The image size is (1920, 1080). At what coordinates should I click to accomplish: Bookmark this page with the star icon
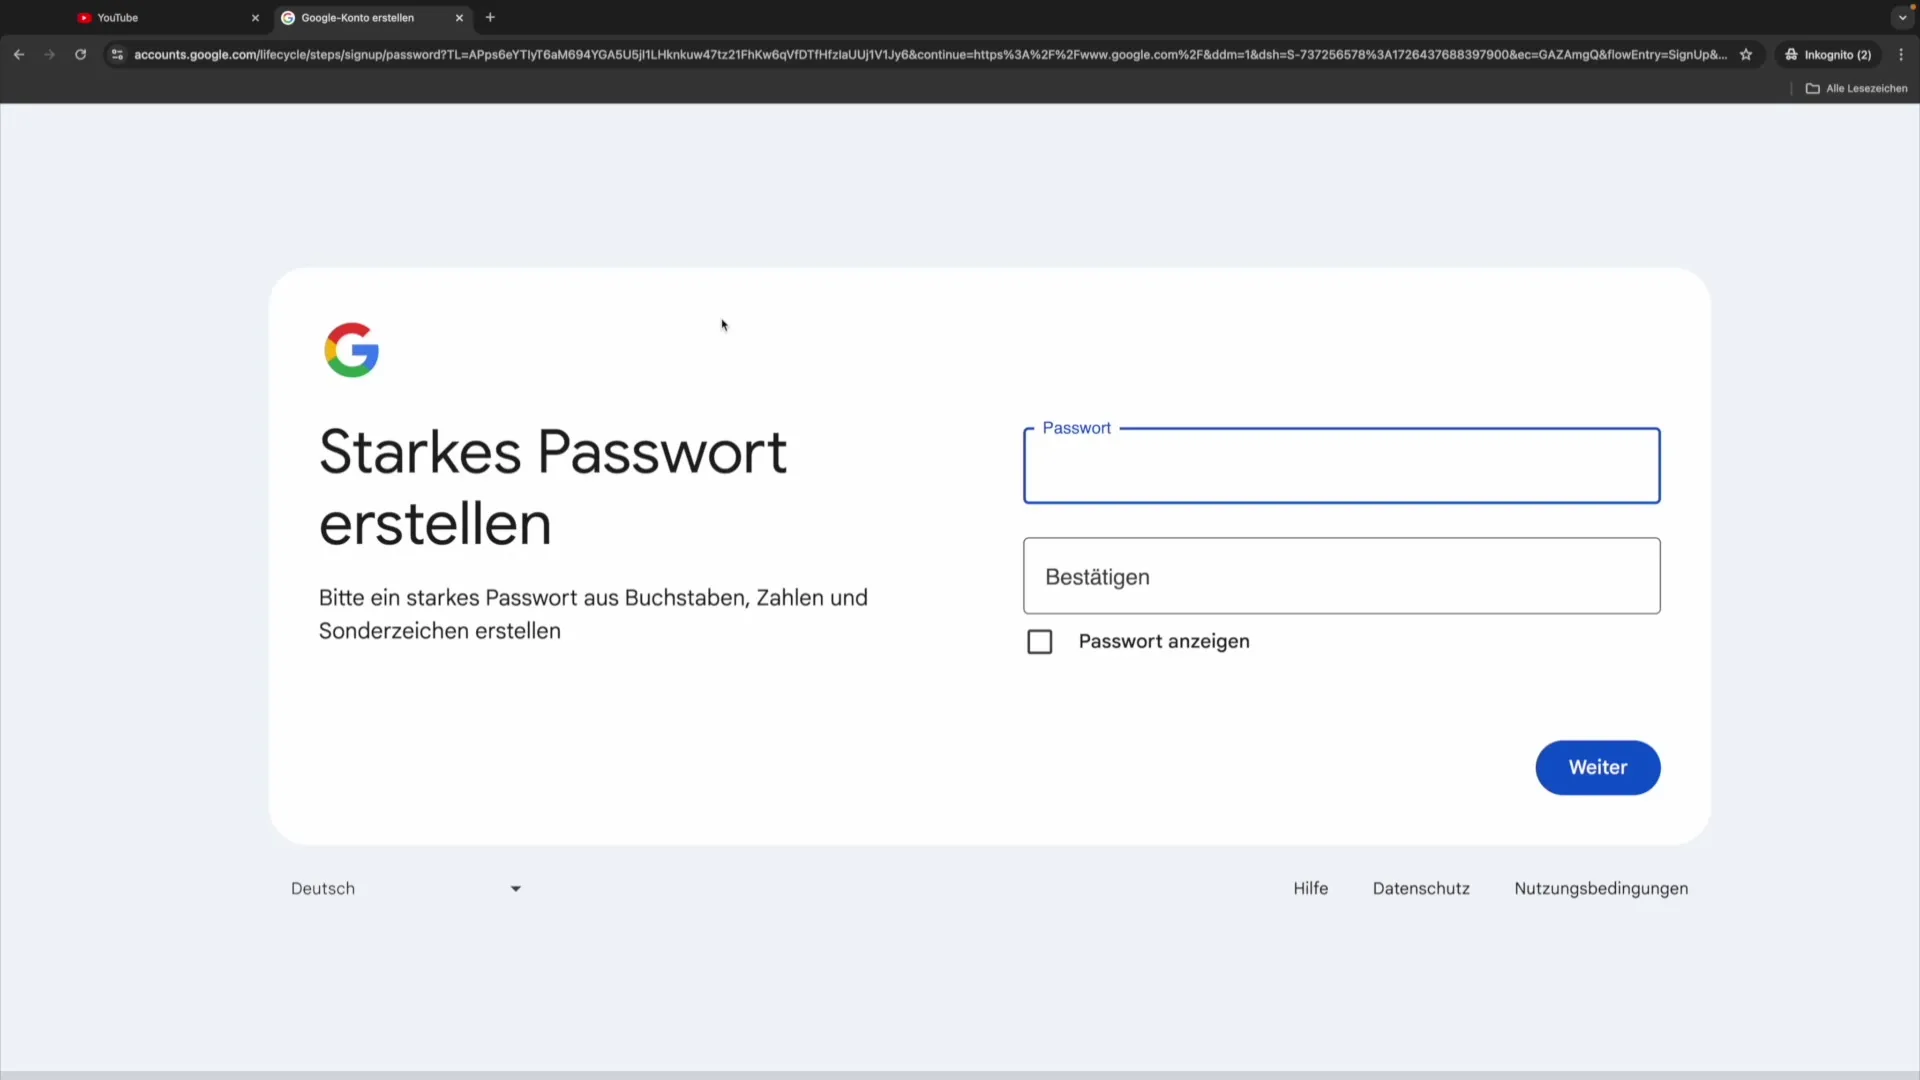1746,55
